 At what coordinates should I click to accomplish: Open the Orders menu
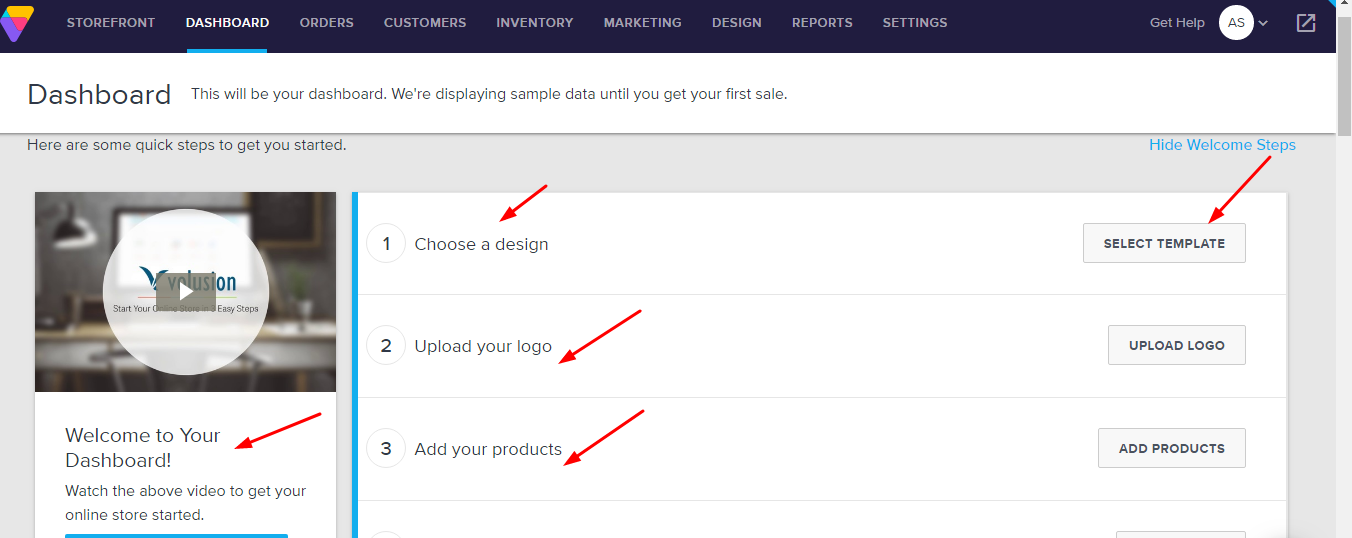(326, 23)
